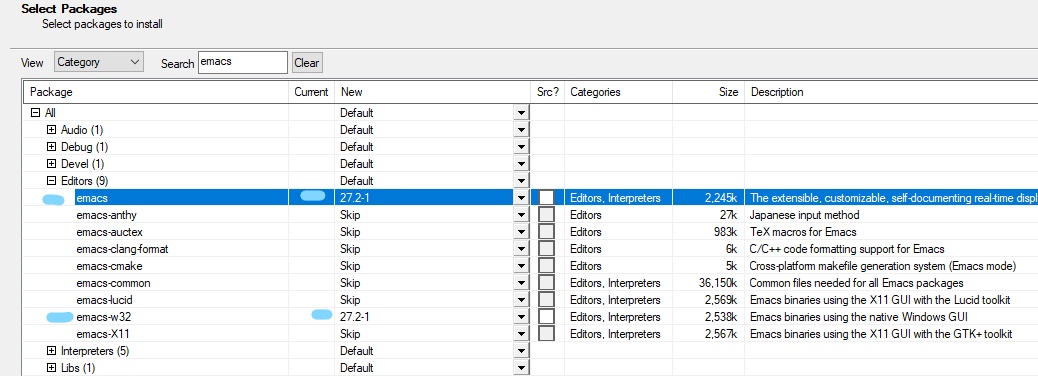This screenshot has width=1038, height=376.
Task: Open version dropdown for emacs-common
Action: coord(522,283)
